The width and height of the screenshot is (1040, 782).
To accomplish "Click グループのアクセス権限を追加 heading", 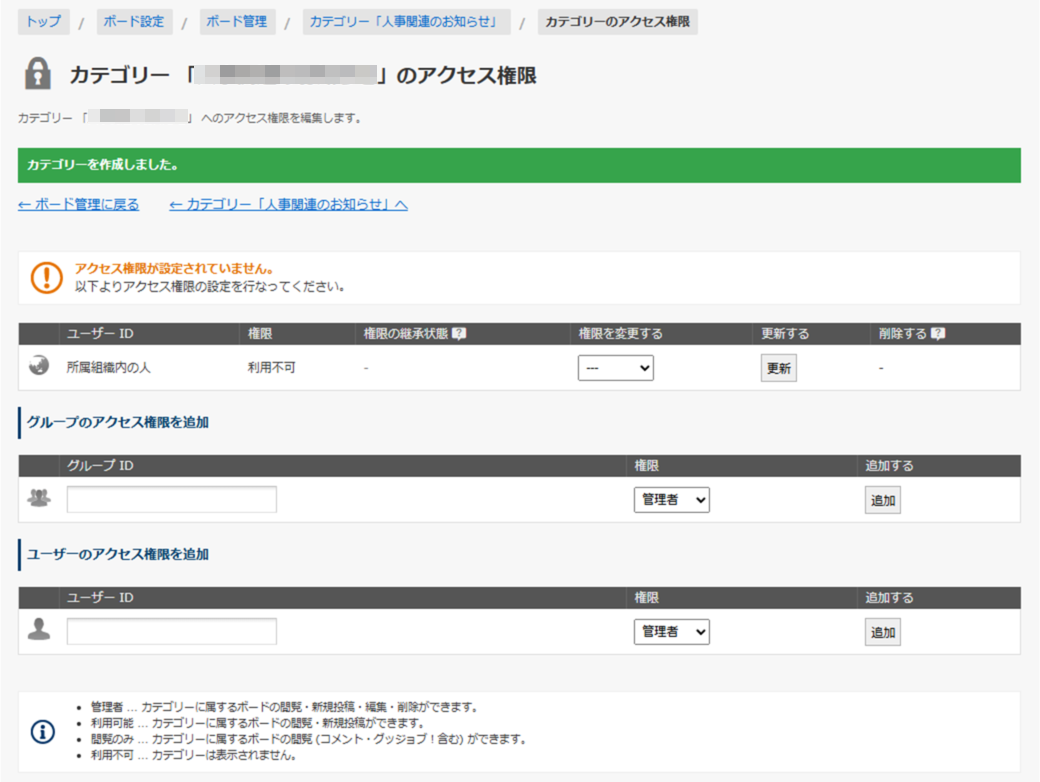I will 118,423.
